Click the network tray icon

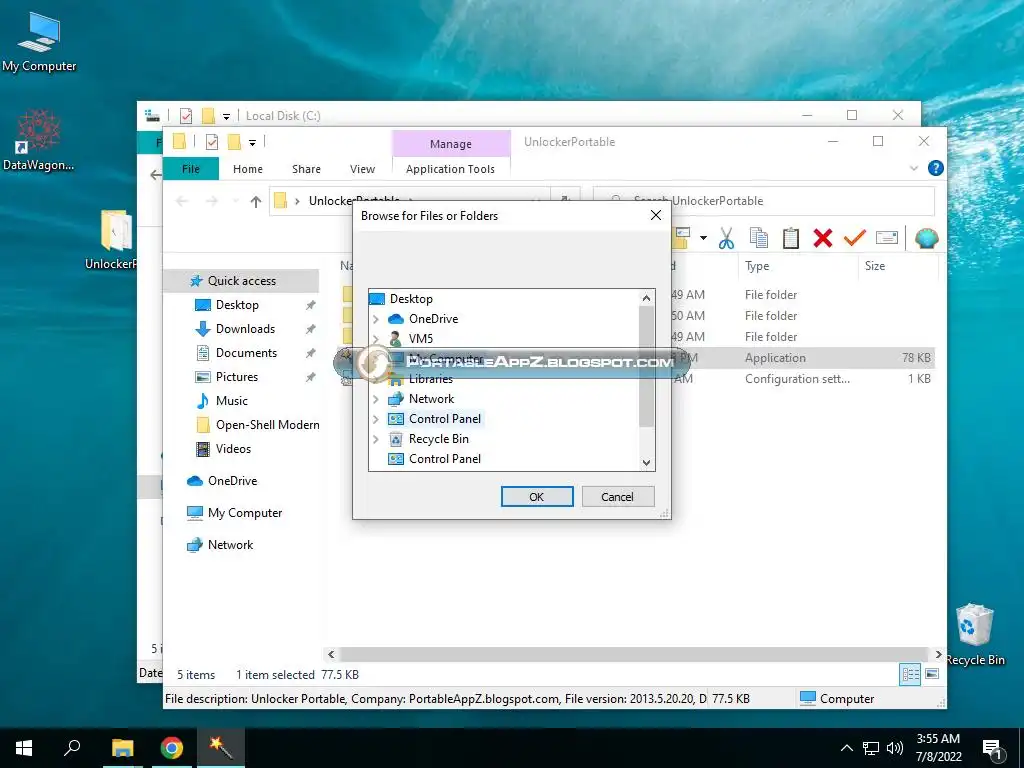871,748
